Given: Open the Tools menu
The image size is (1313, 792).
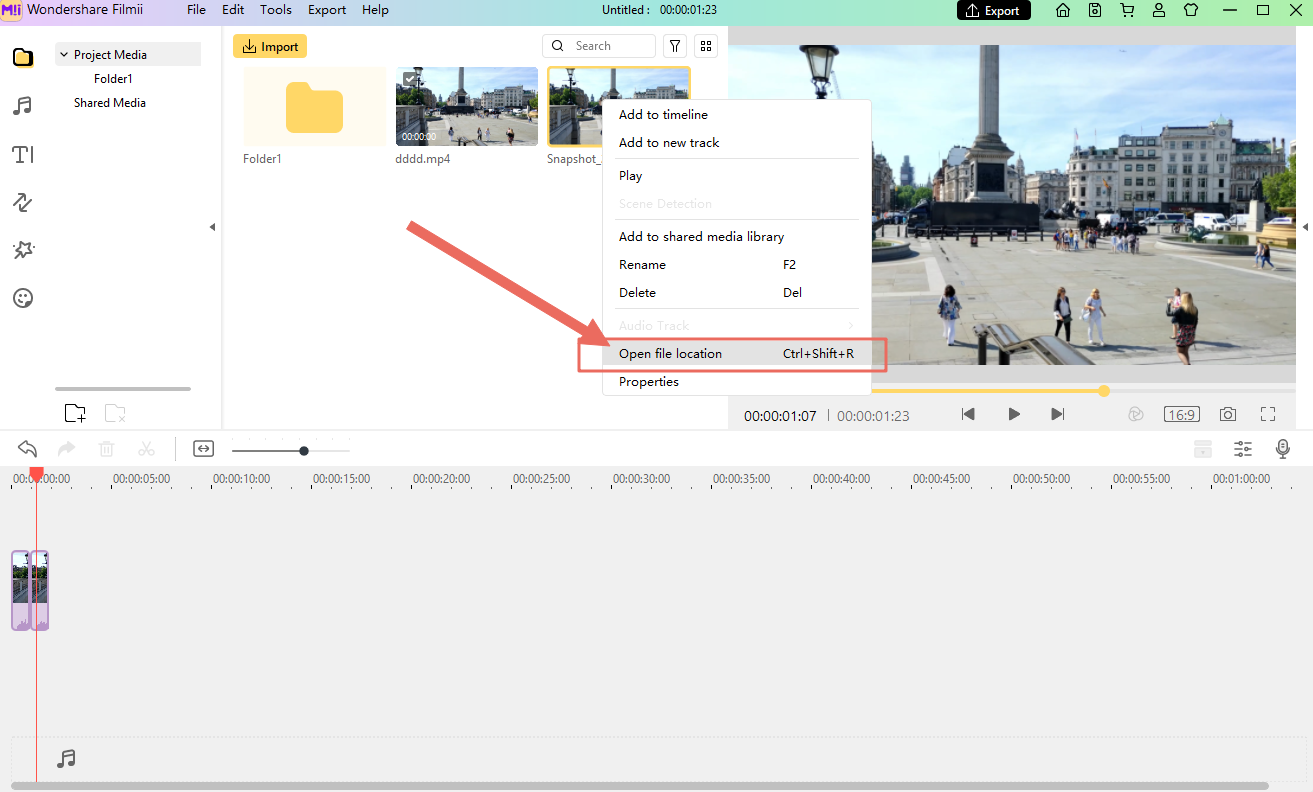Looking at the screenshot, I should pos(276,10).
